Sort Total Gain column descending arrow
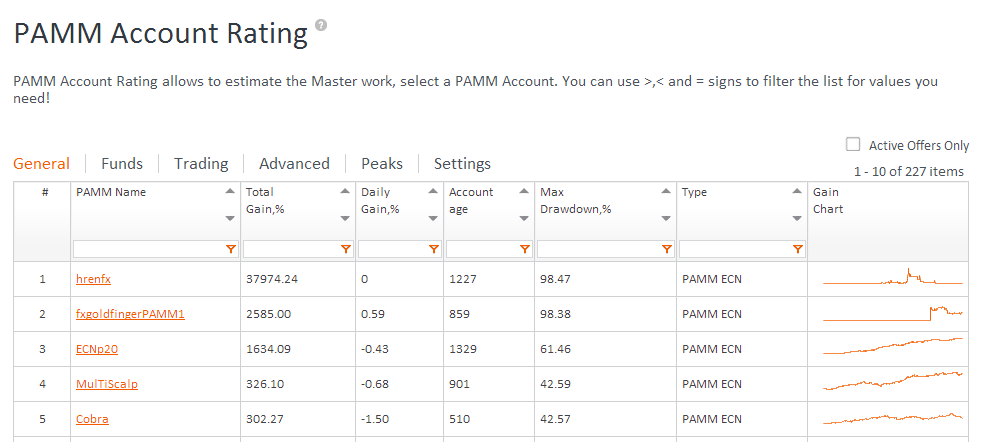 [346, 218]
